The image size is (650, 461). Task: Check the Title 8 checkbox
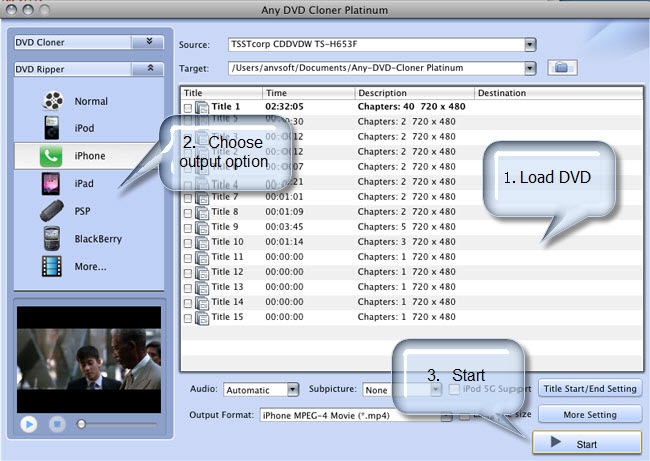point(188,213)
